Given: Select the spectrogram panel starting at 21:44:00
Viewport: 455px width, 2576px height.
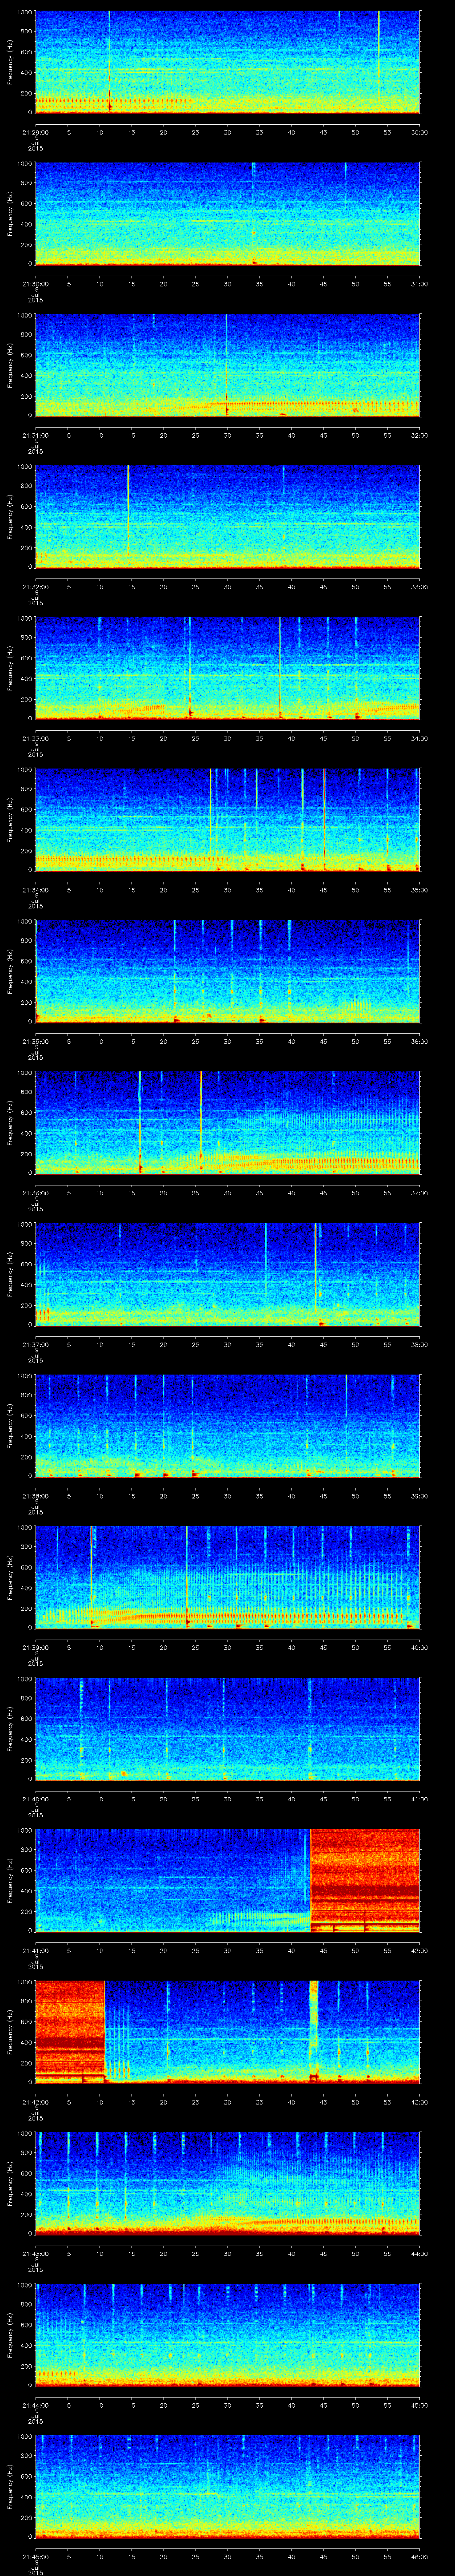Looking at the screenshot, I should (x=228, y=2335).
